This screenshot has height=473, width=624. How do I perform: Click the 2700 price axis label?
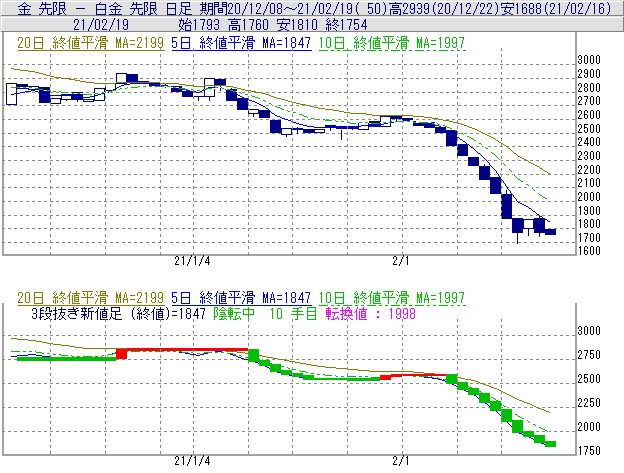click(589, 101)
